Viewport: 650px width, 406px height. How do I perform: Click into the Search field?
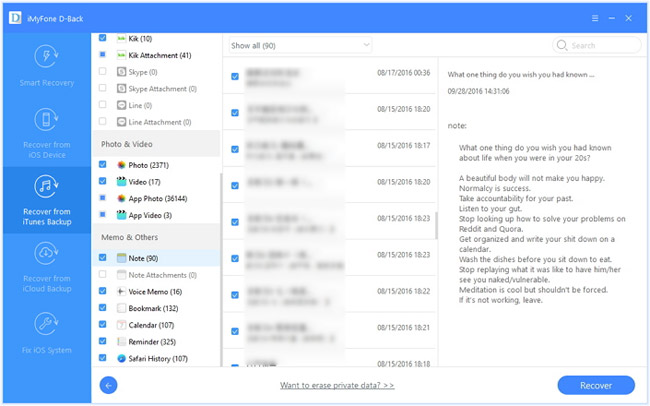[x=597, y=45]
